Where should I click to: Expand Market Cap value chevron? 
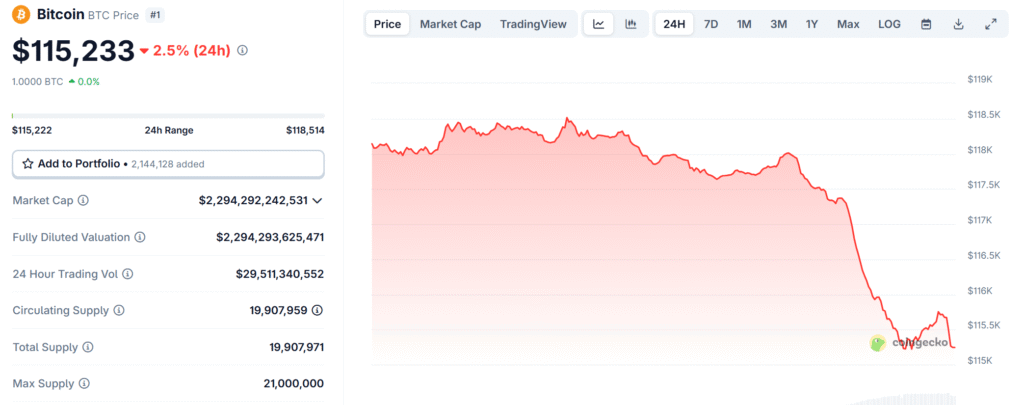tap(317, 201)
